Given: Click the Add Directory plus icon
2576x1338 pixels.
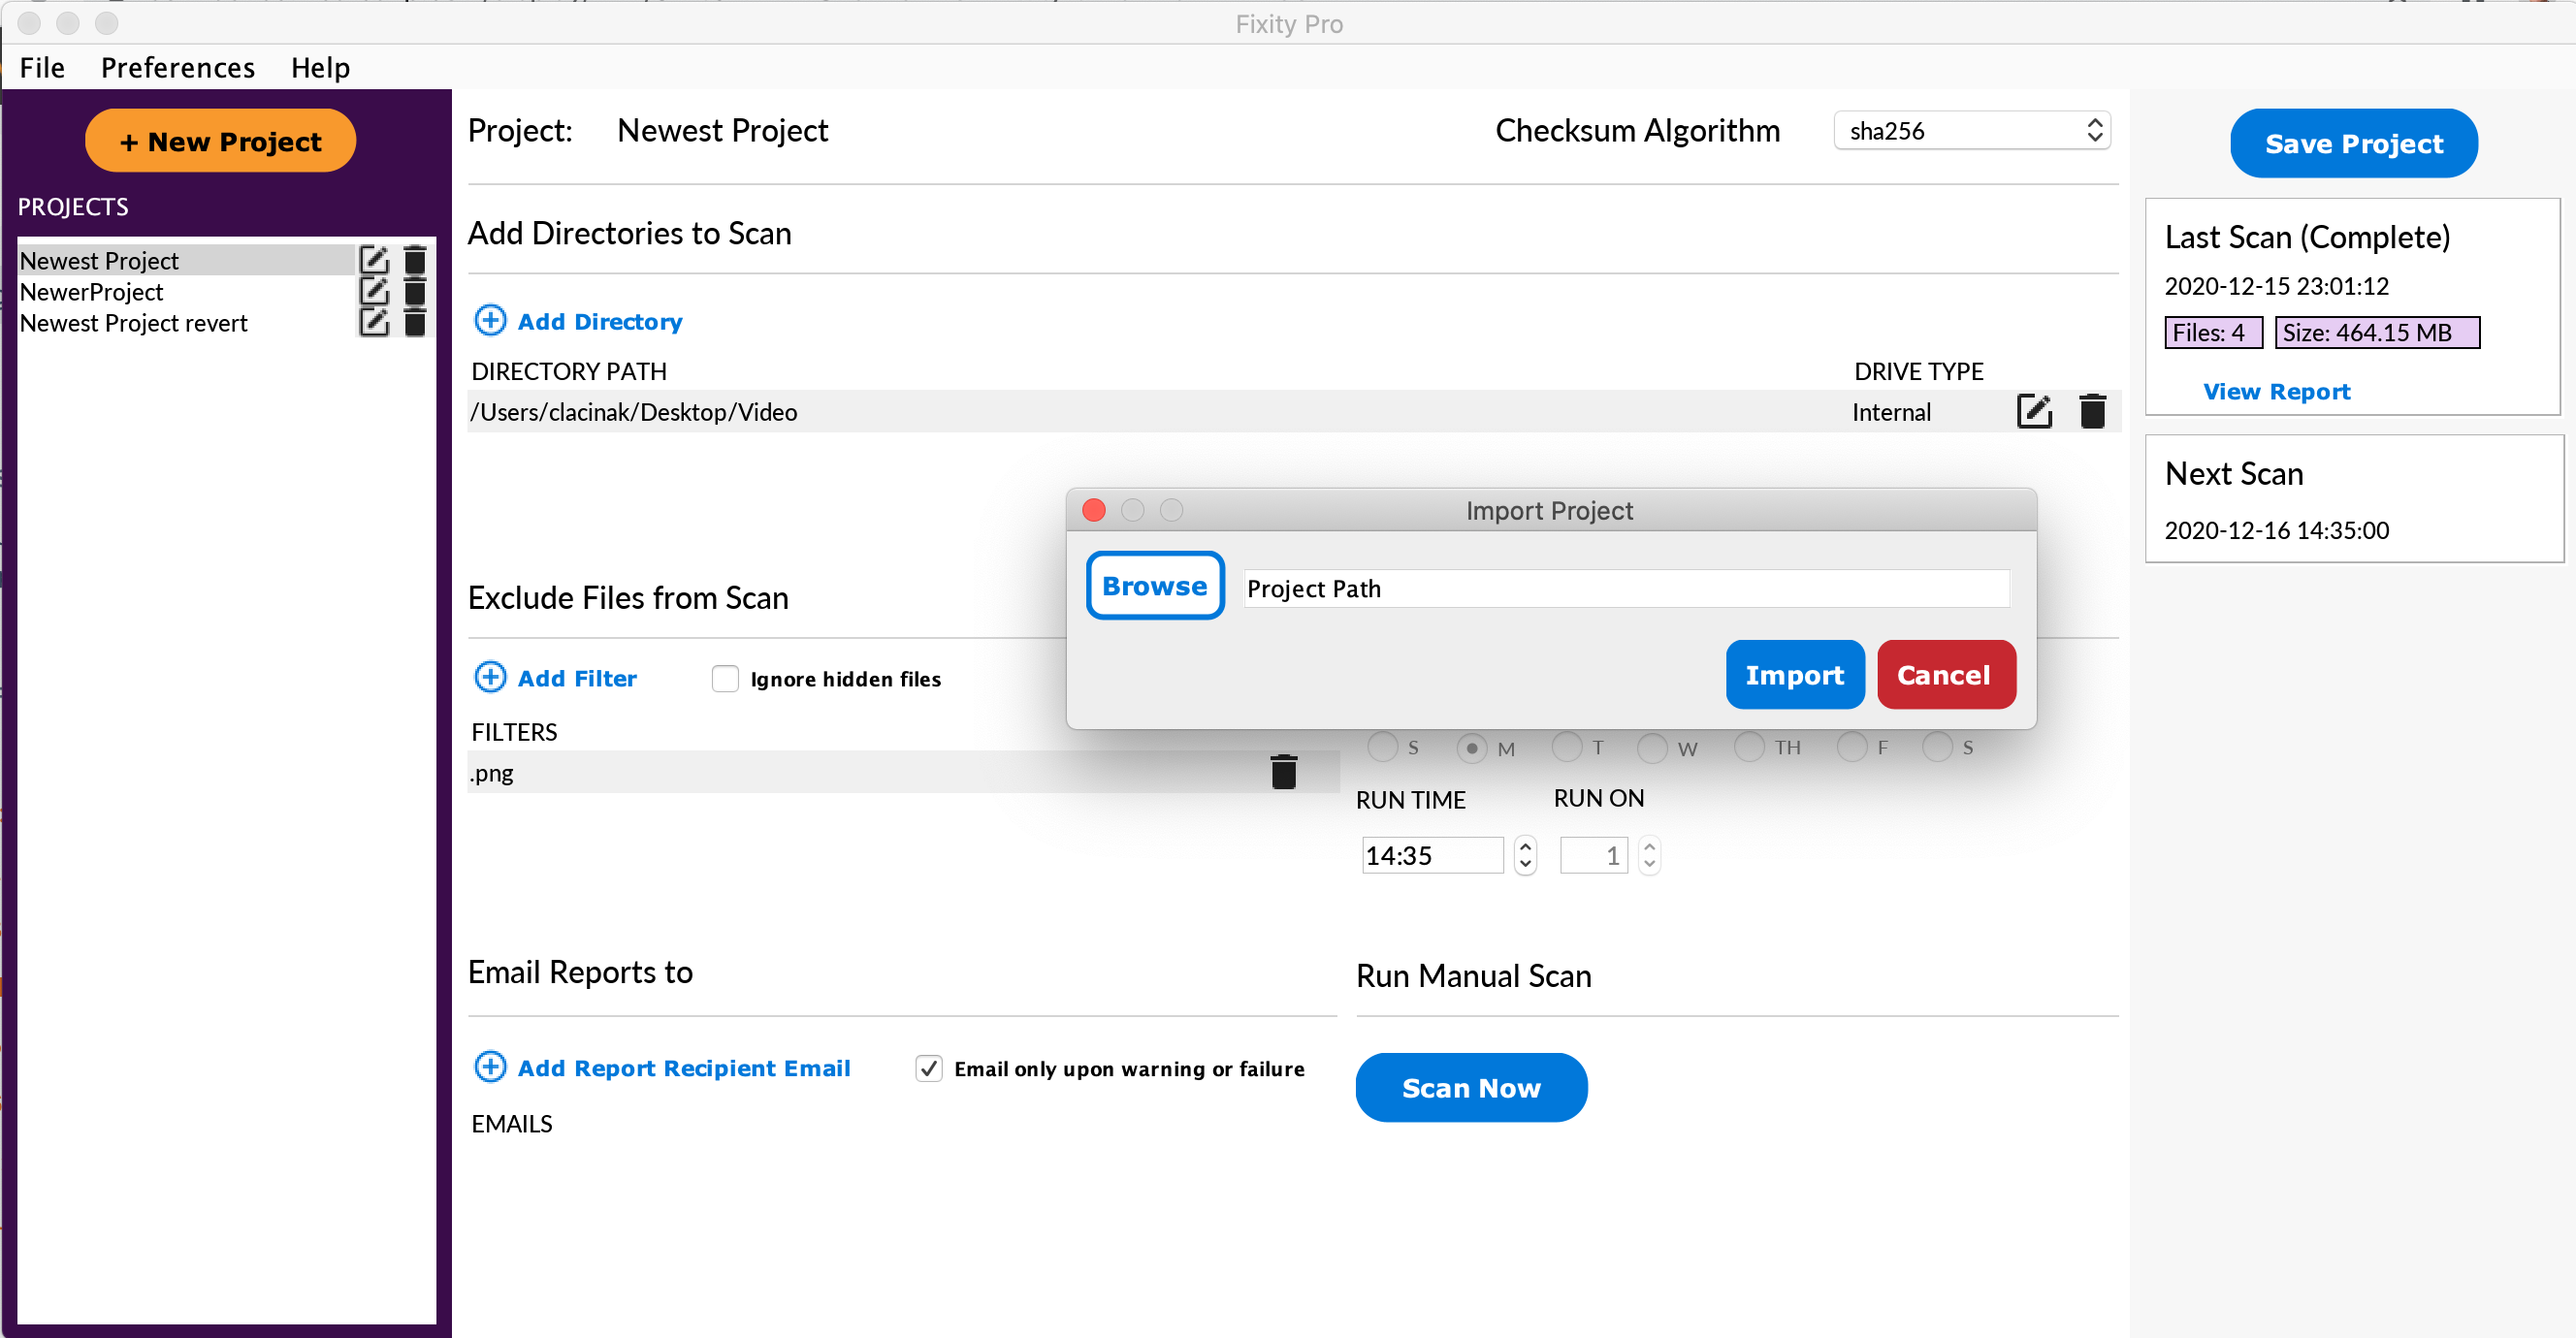Looking at the screenshot, I should pyautogui.click(x=490, y=321).
